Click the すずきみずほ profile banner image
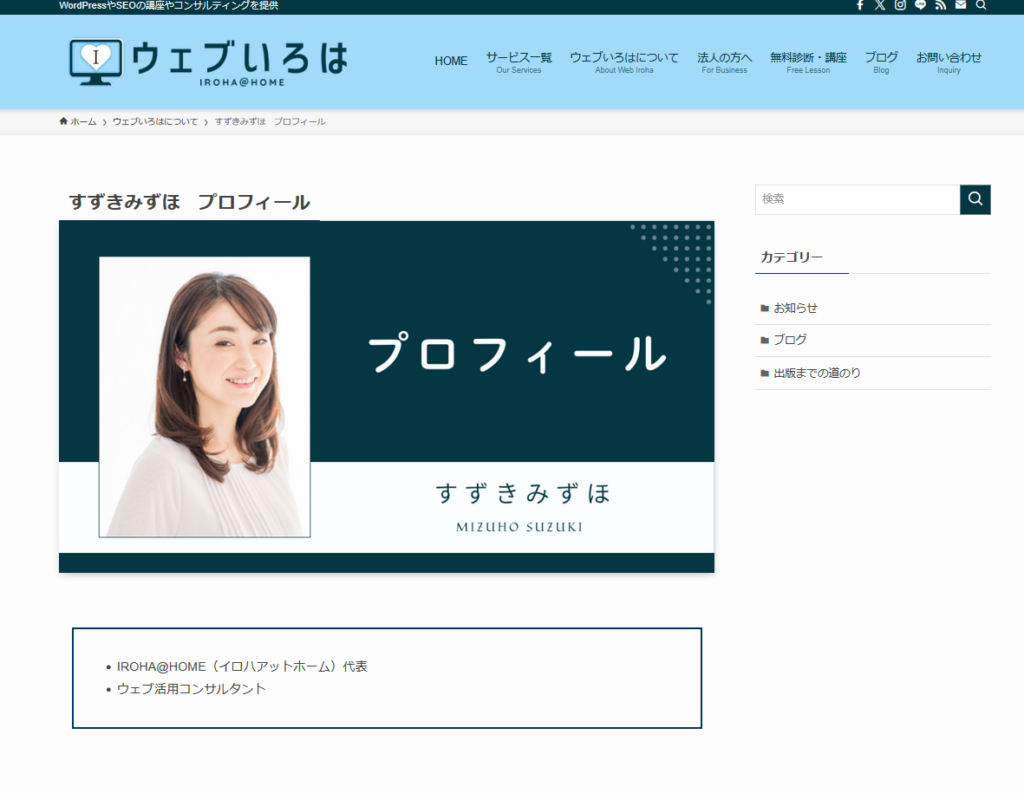 pyautogui.click(x=387, y=396)
